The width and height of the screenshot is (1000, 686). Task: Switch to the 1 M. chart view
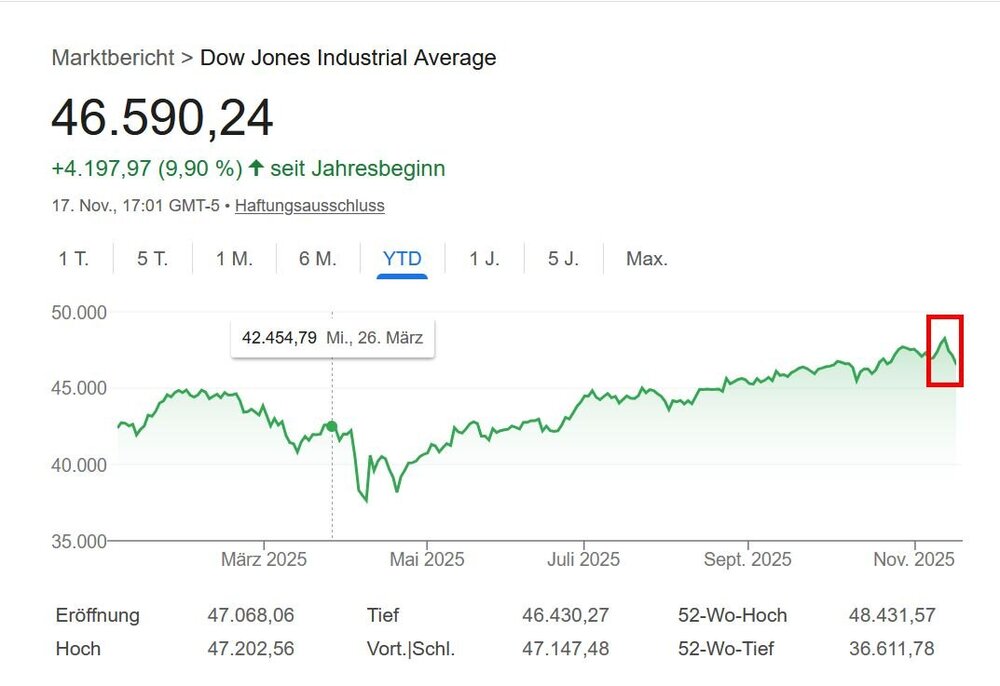[232, 258]
